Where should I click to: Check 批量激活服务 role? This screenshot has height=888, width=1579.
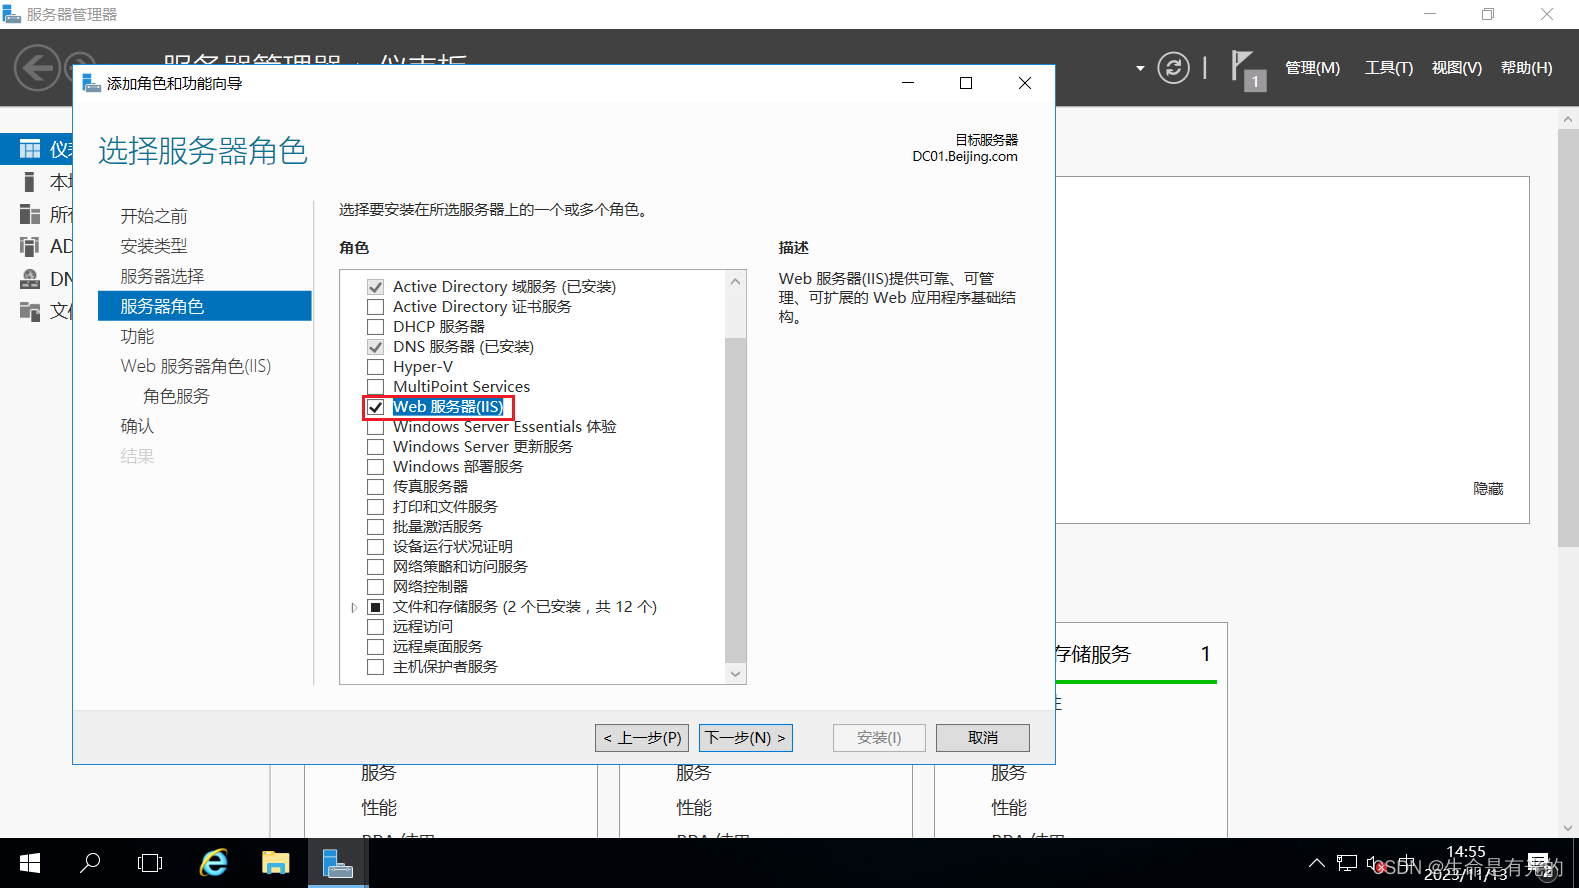coord(376,527)
